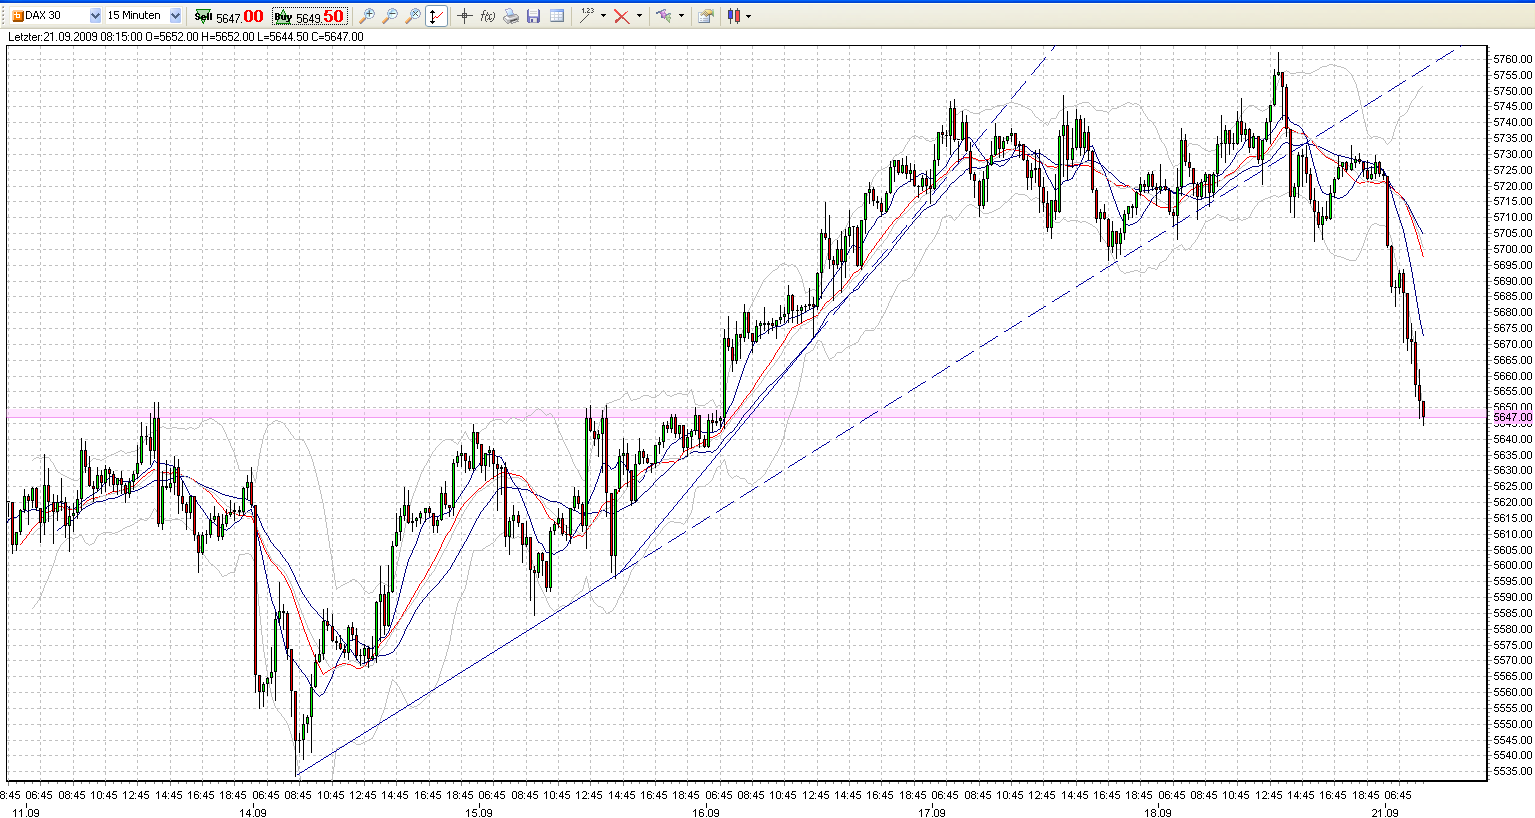The image size is (1535, 818).
Task: Click the 14.09 date axis label
Action: coord(253,812)
